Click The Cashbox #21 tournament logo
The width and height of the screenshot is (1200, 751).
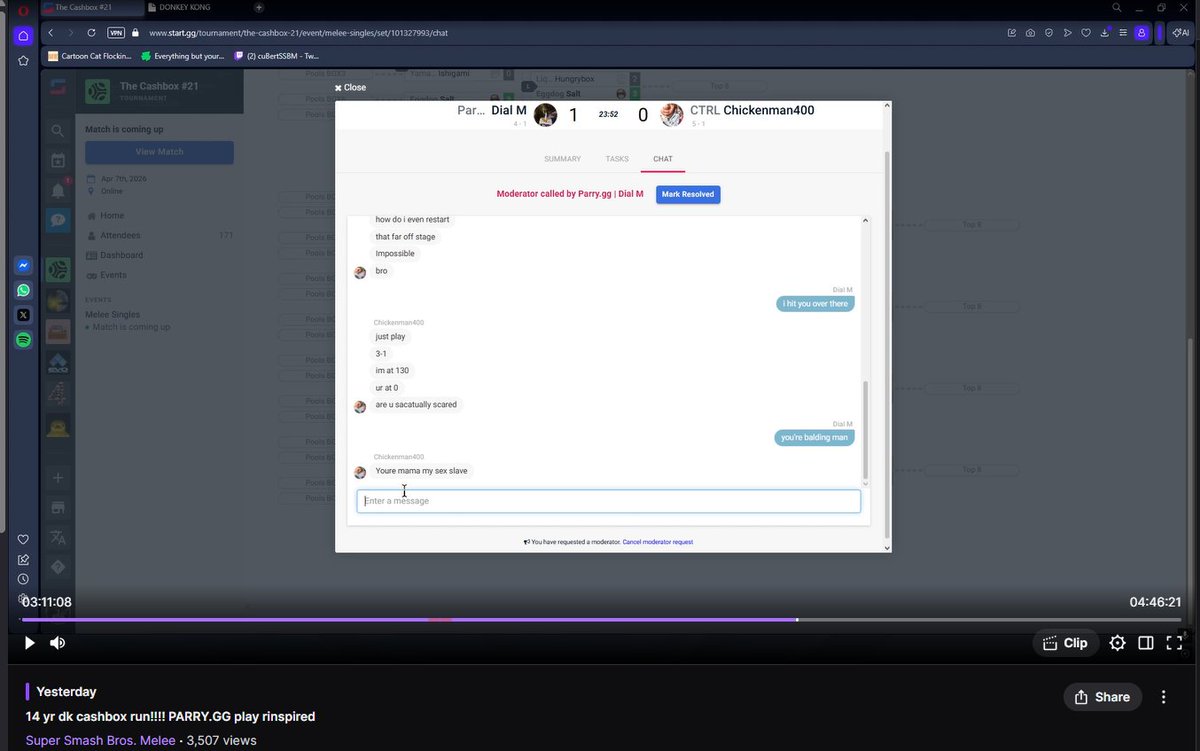[x=97, y=91]
